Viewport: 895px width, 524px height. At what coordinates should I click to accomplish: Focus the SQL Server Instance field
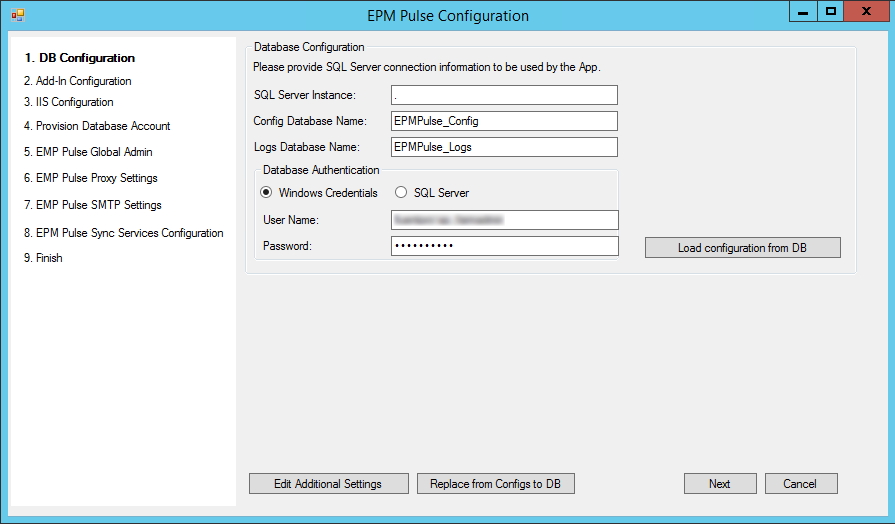(x=504, y=95)
